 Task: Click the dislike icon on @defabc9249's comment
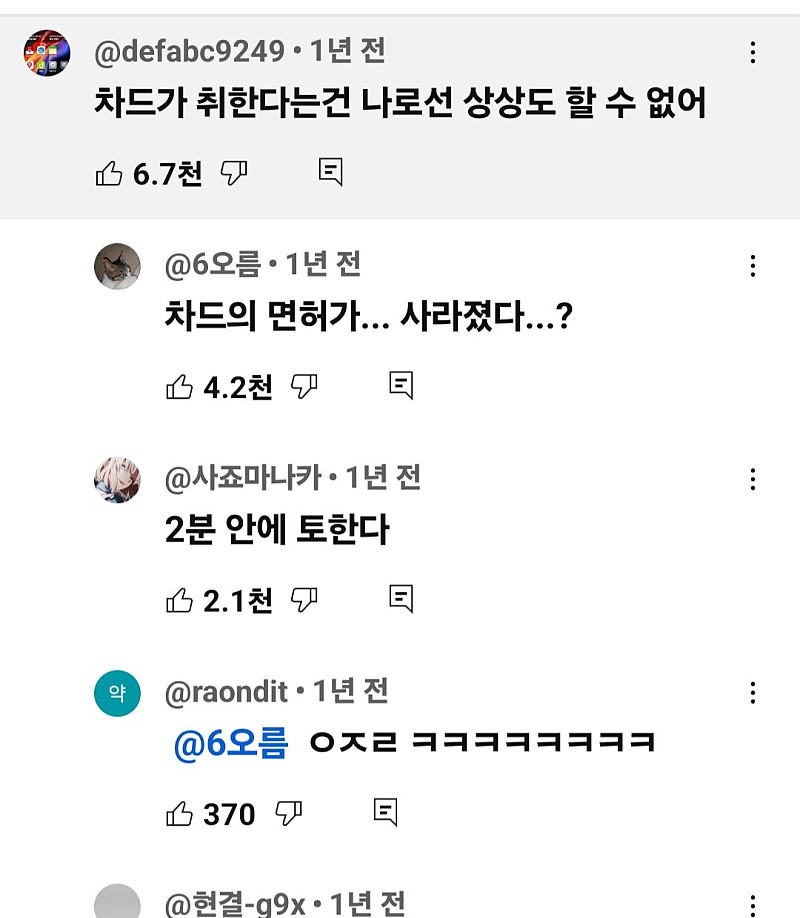235,171
